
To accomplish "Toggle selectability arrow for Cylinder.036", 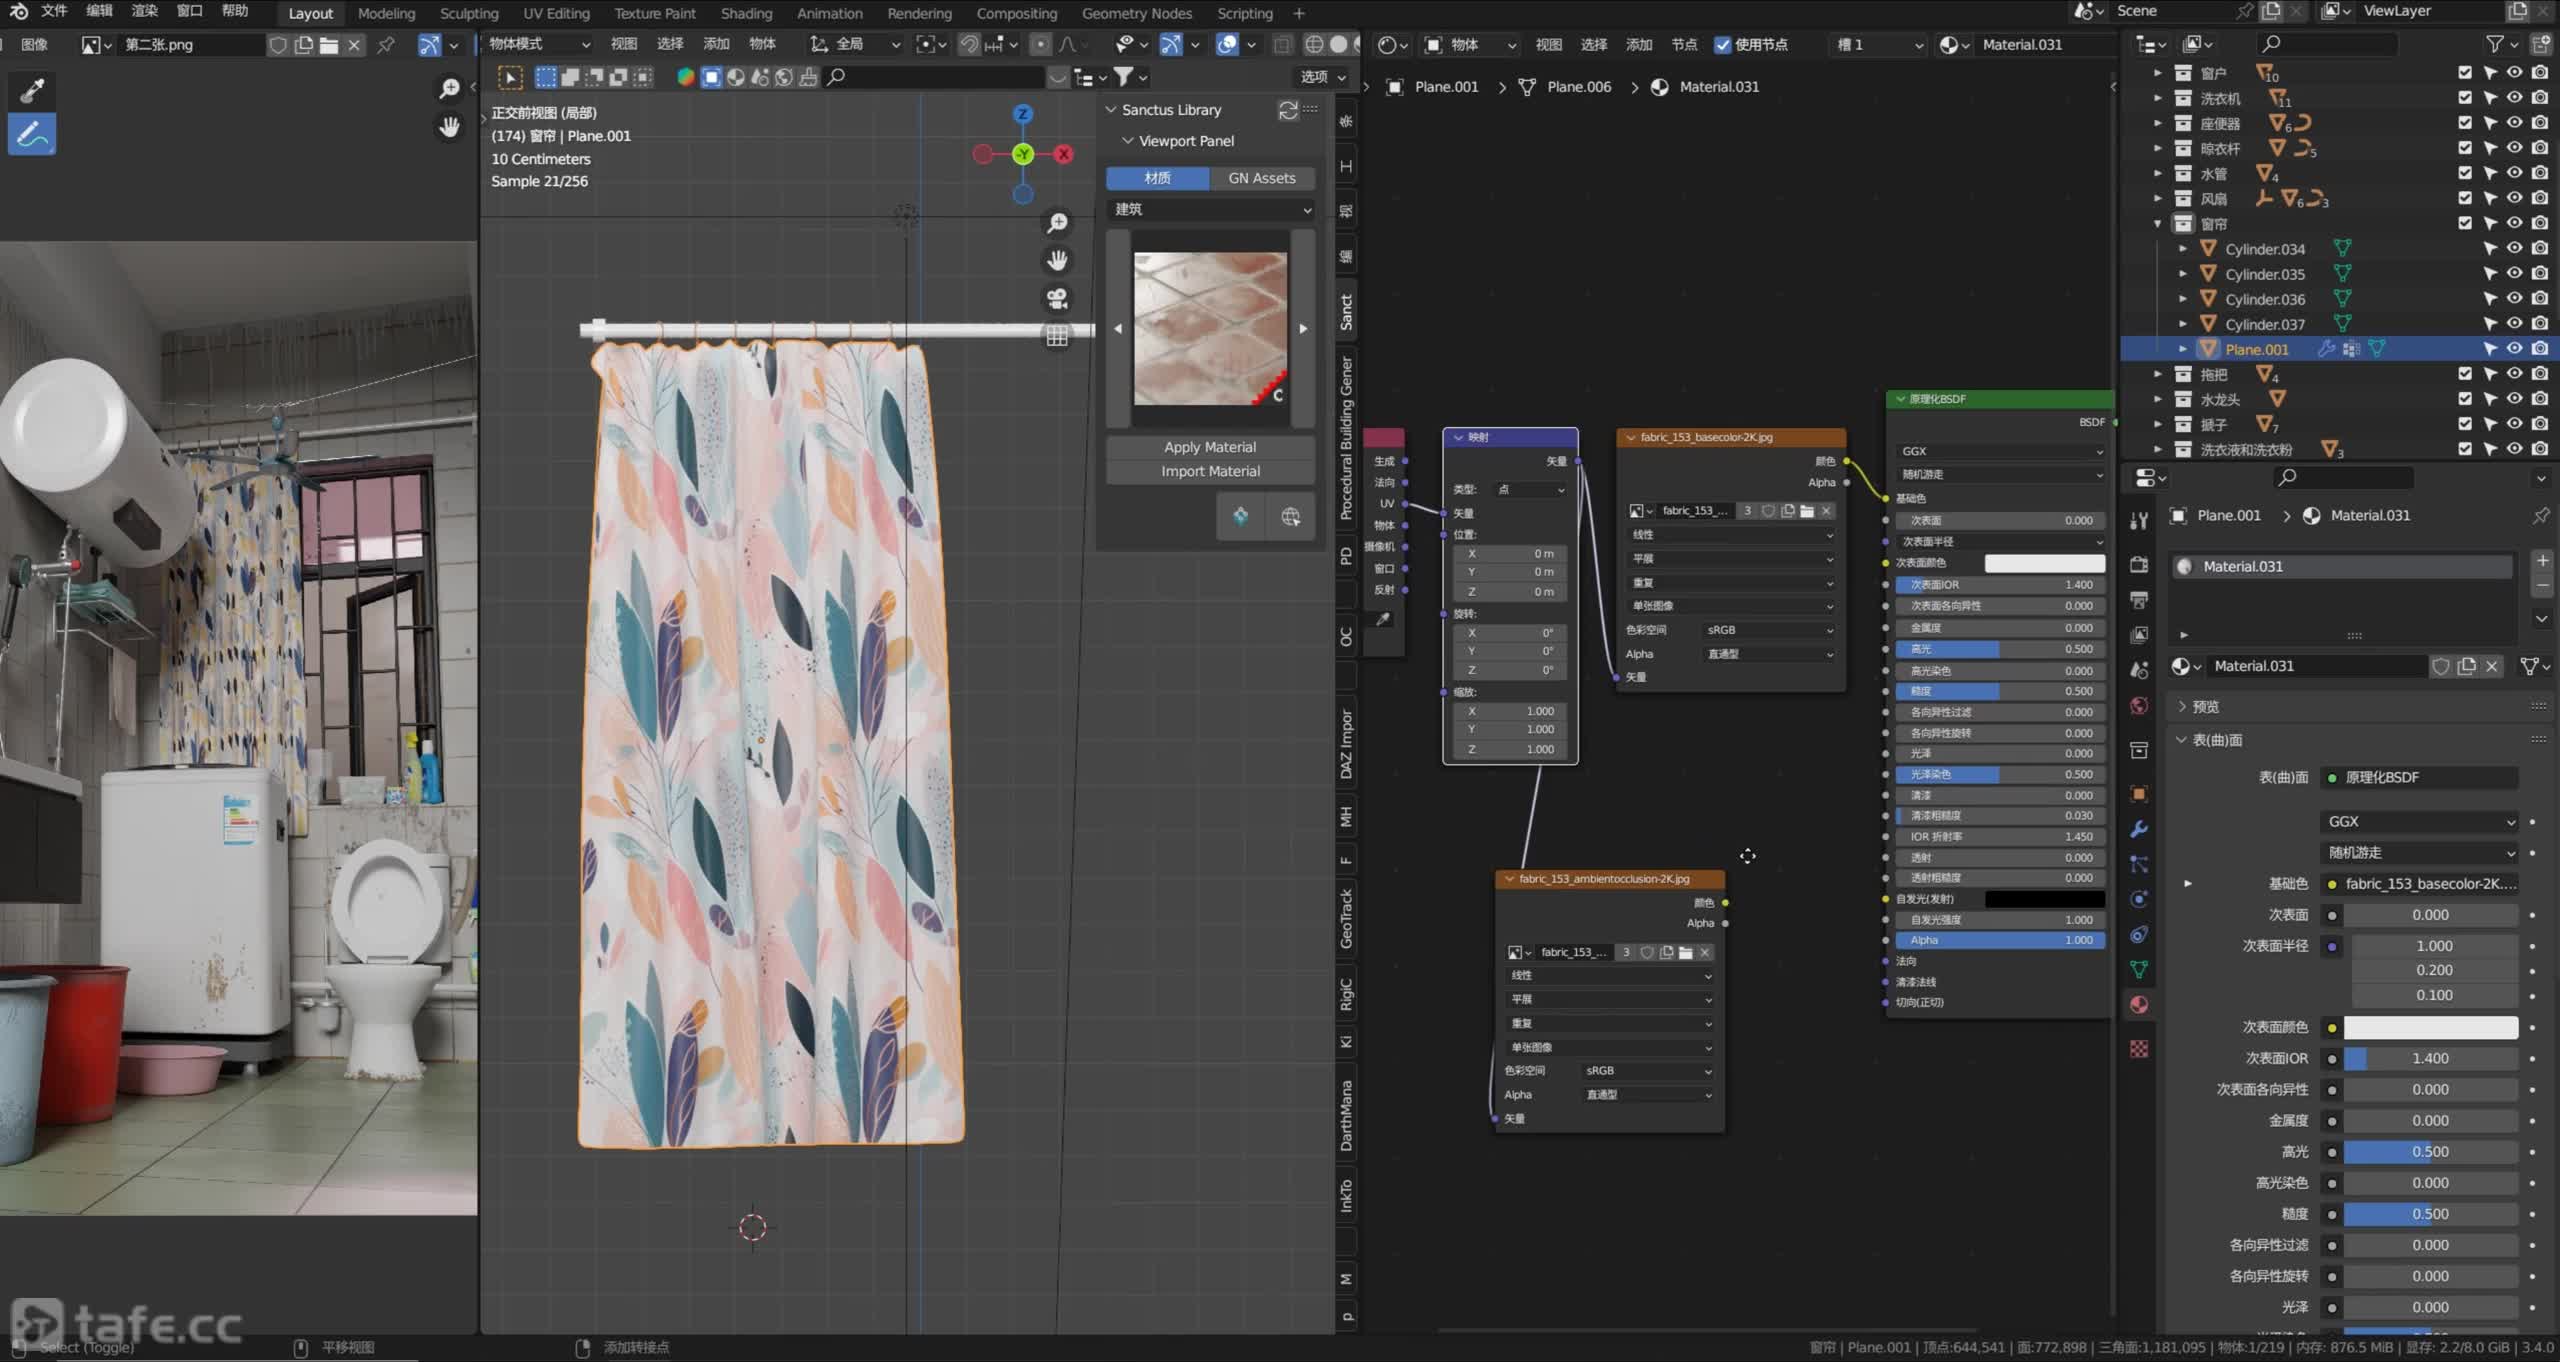I will [2490, 299].
